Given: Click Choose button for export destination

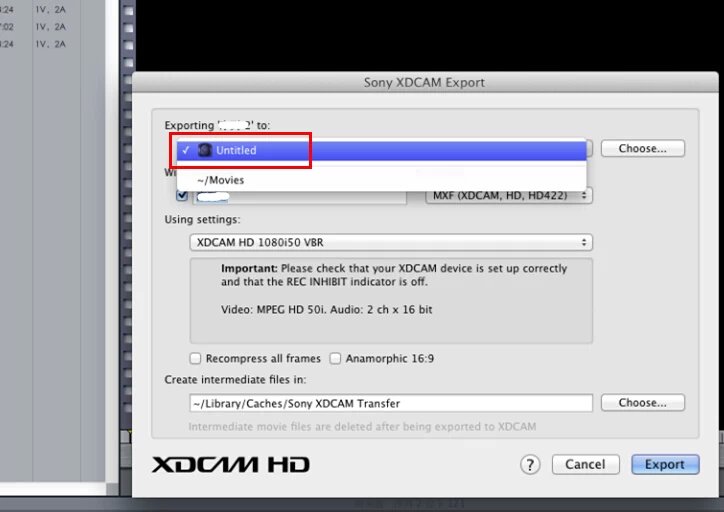Looking at the screenshot, I should (643, 148).
